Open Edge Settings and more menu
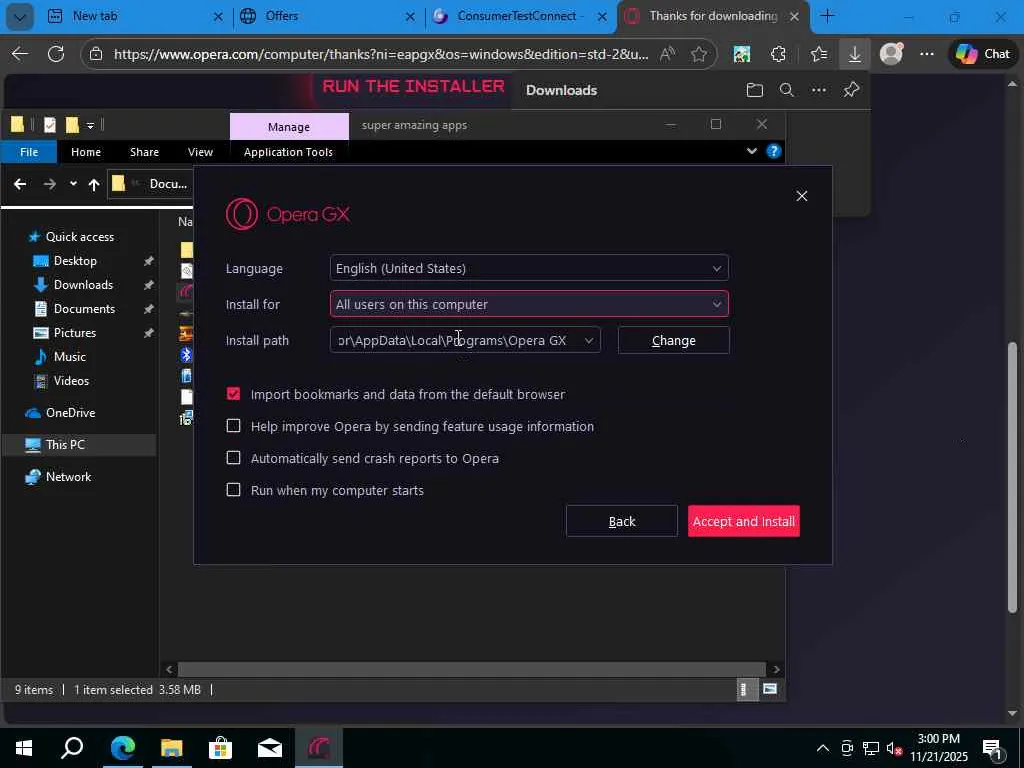The width and height of the screenshot is (1024, 768). [x=927, y=54]
